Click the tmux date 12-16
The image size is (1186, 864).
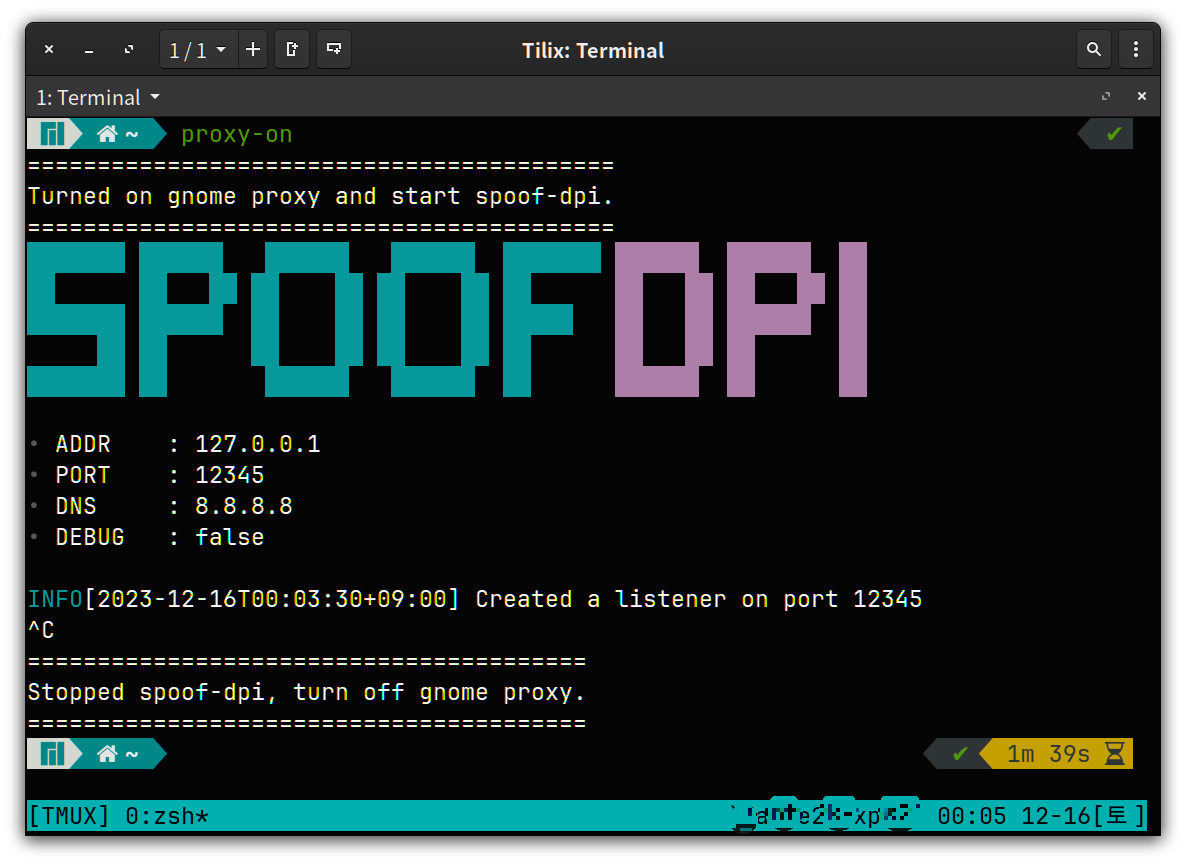click(1056, 816)
